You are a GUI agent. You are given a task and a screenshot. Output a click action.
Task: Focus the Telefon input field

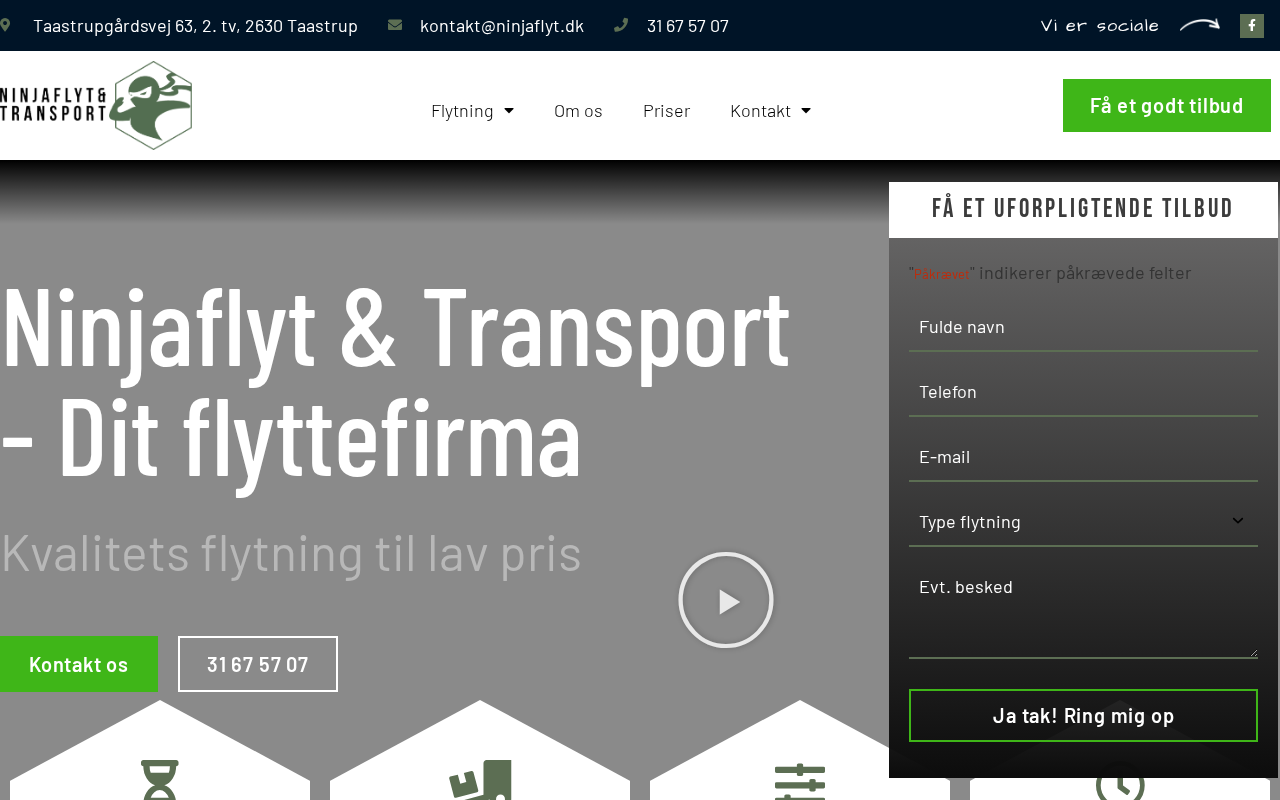(x=1083, y=392)
